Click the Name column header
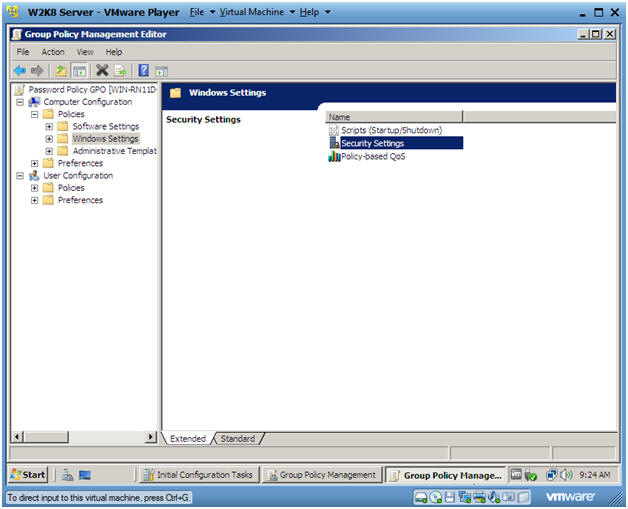 click(394, 117)
